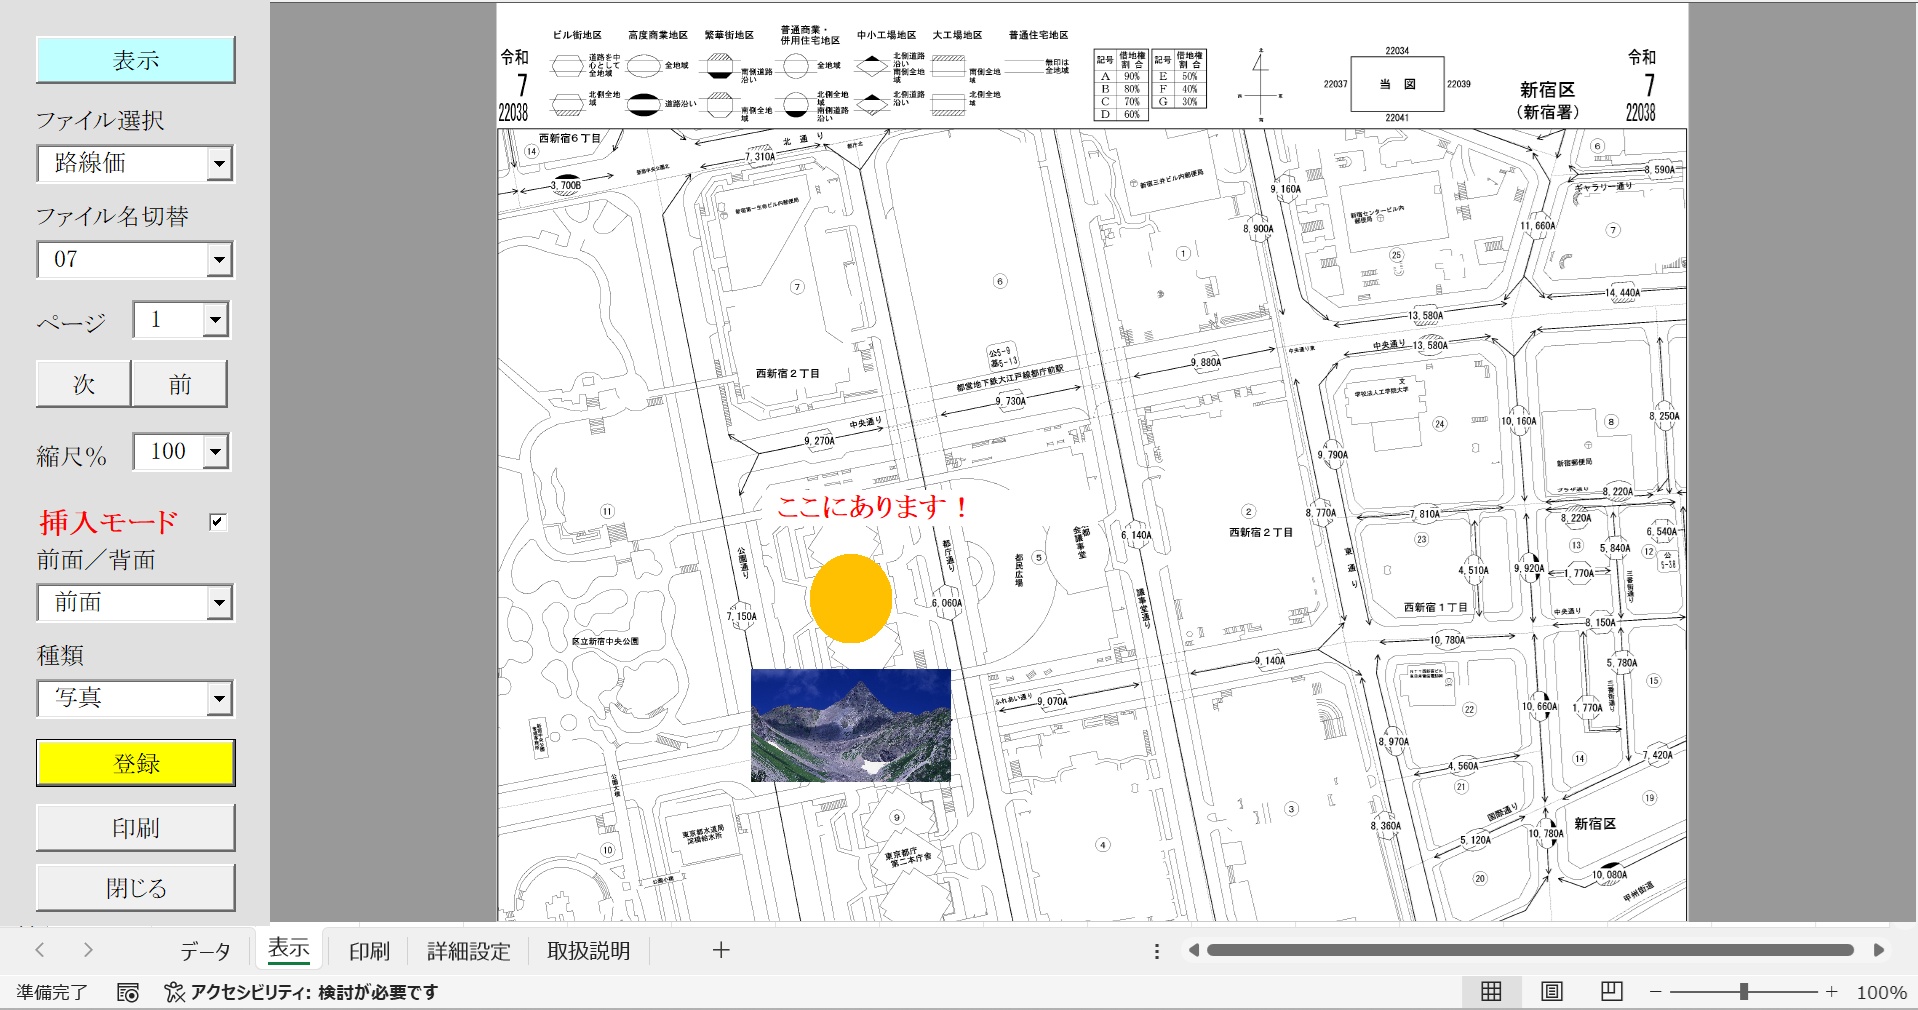Adjust the zoom slider in status bar

click(x=1743, y=992)
